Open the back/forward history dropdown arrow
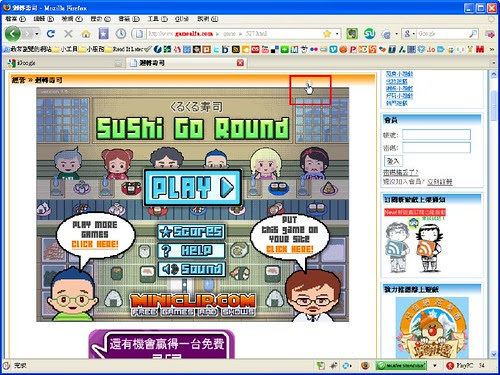This screenshot has height=375, width=500. [37, 34]
